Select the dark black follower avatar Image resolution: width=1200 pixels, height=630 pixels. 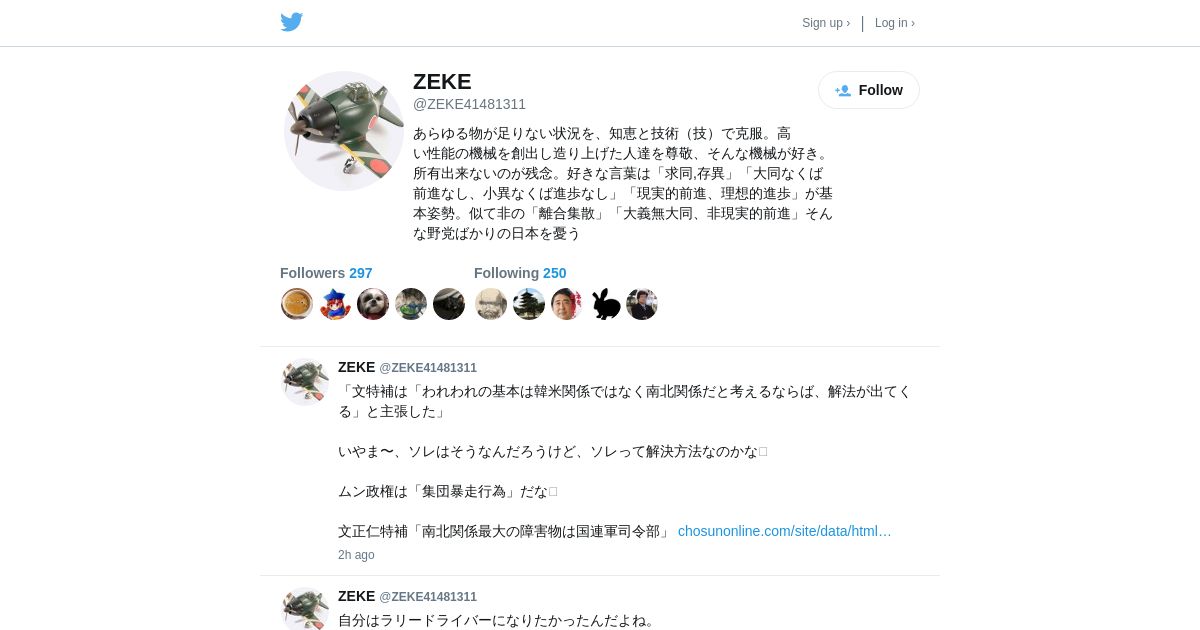click(x=449, y=304)
